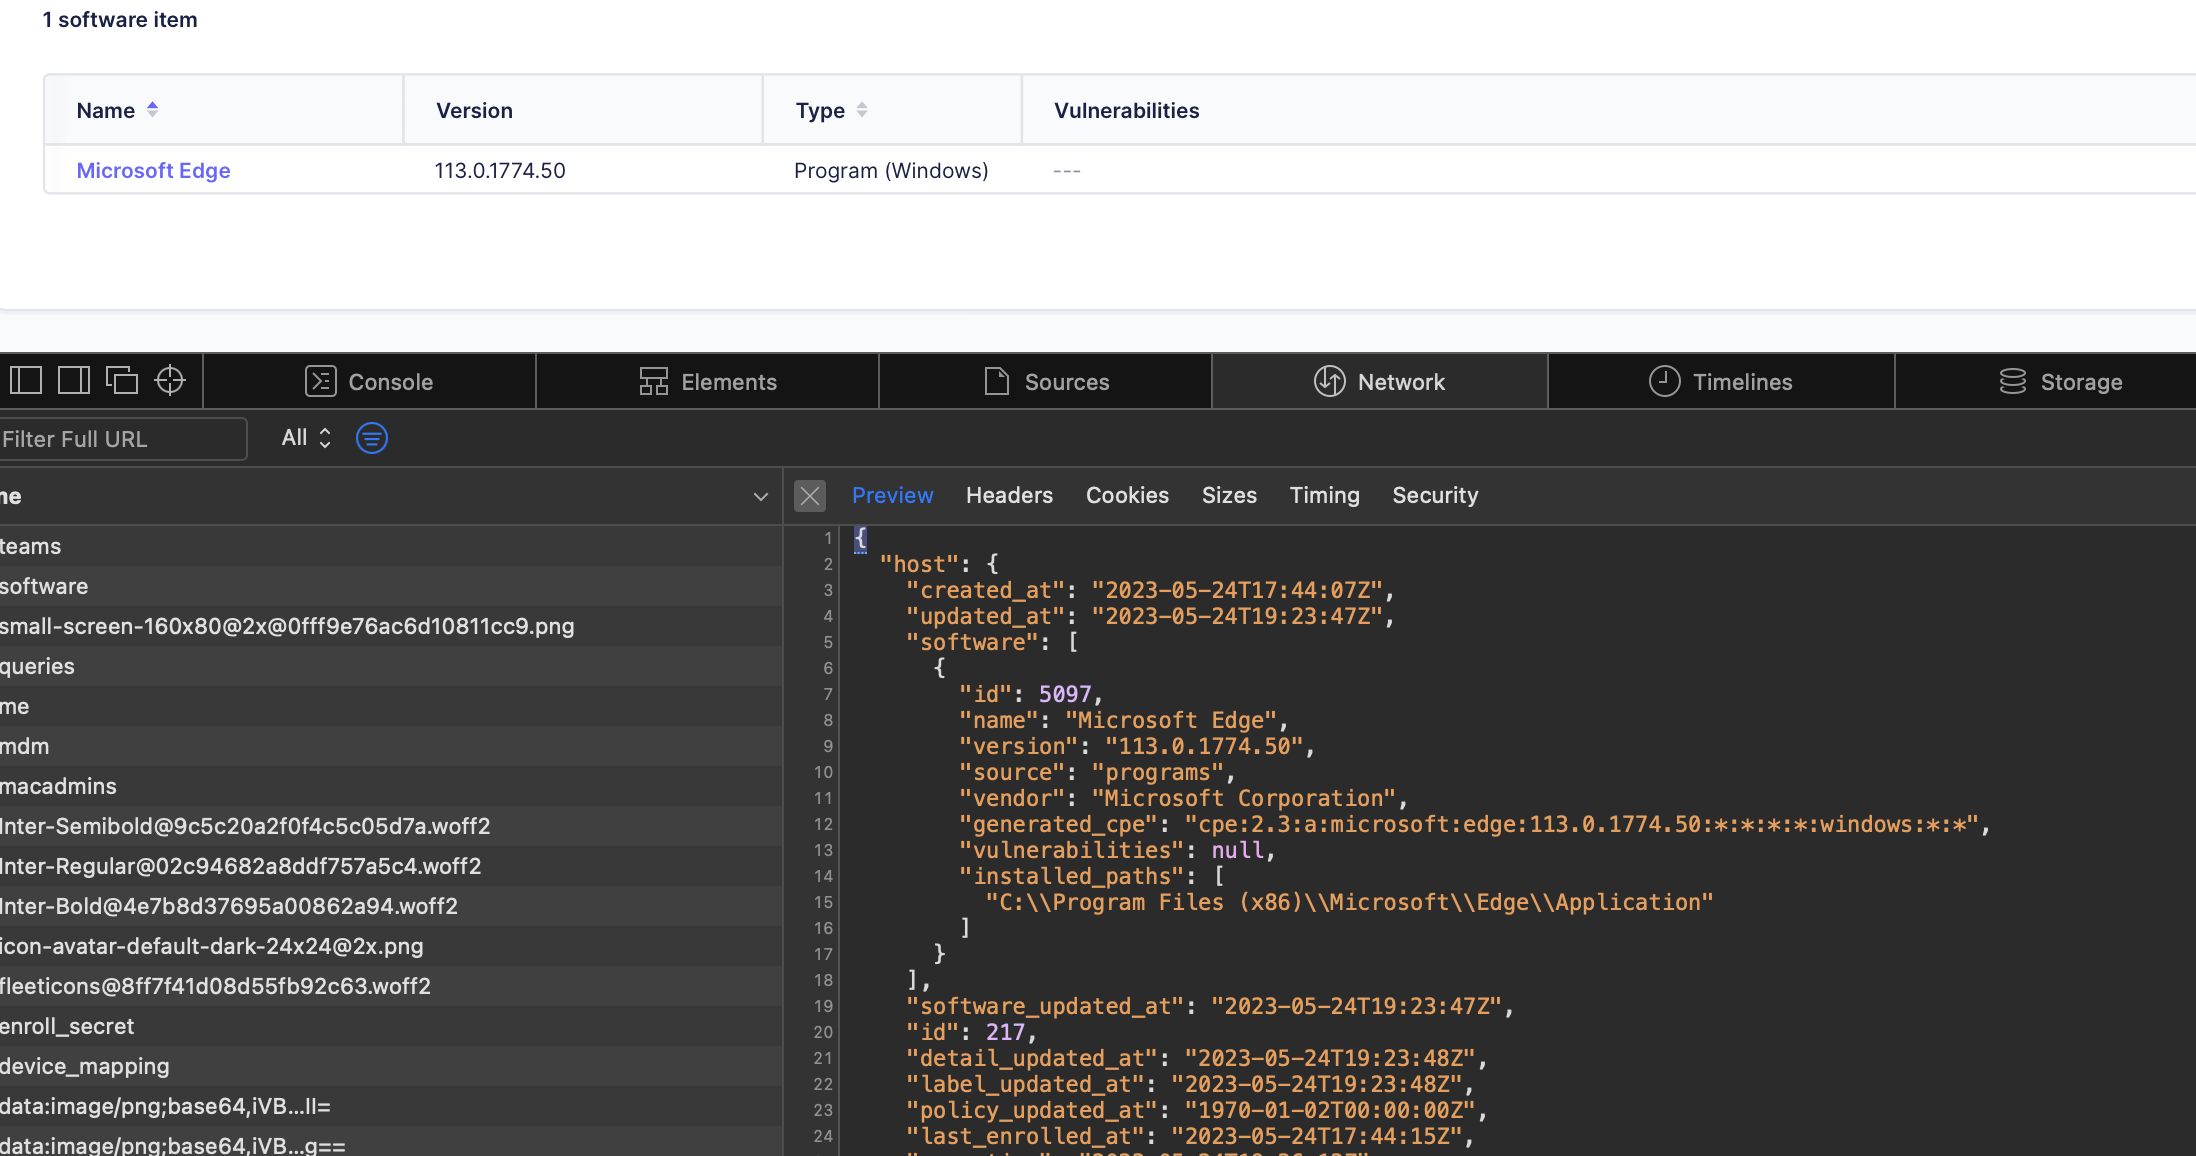Dock the inspector to the bottom

coord(26,380)
